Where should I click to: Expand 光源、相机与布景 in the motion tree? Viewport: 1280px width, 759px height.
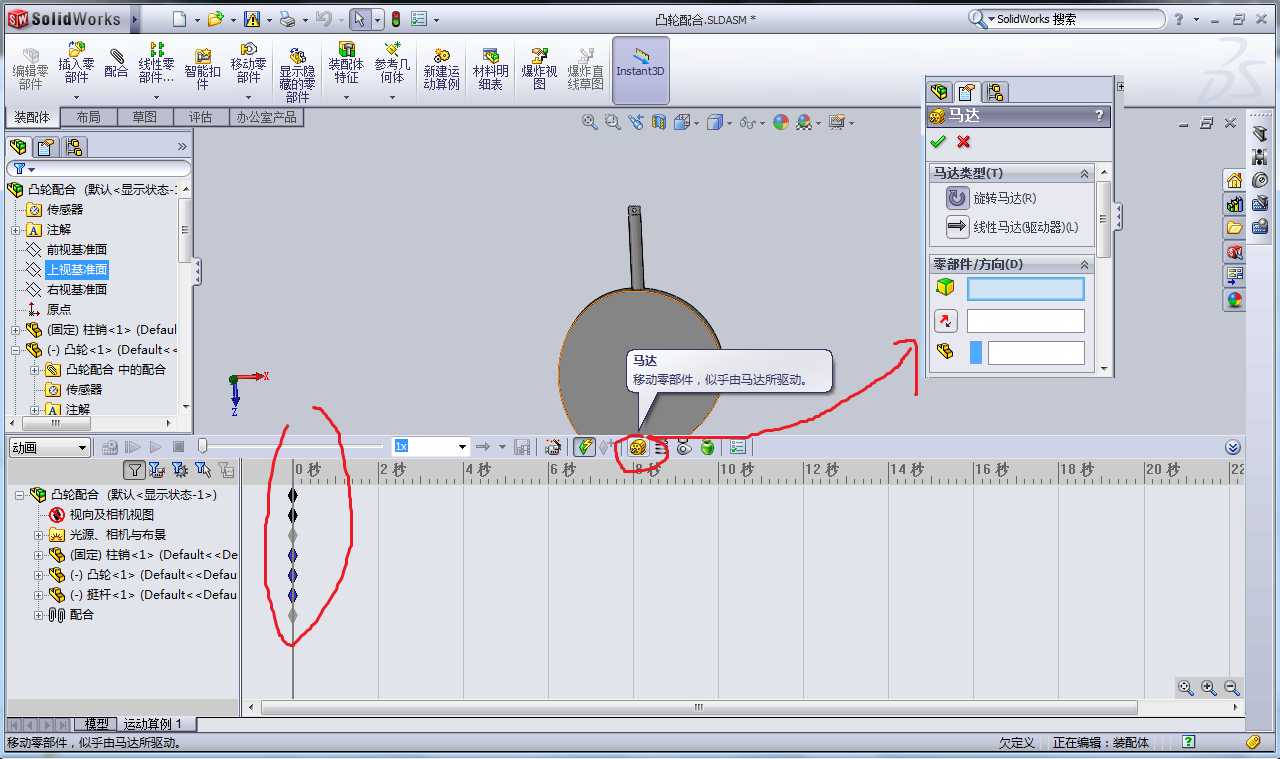tap(39, 535)
